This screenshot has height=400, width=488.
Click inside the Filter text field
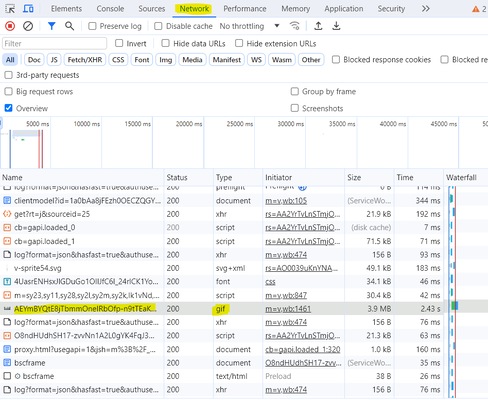(55, 44)
